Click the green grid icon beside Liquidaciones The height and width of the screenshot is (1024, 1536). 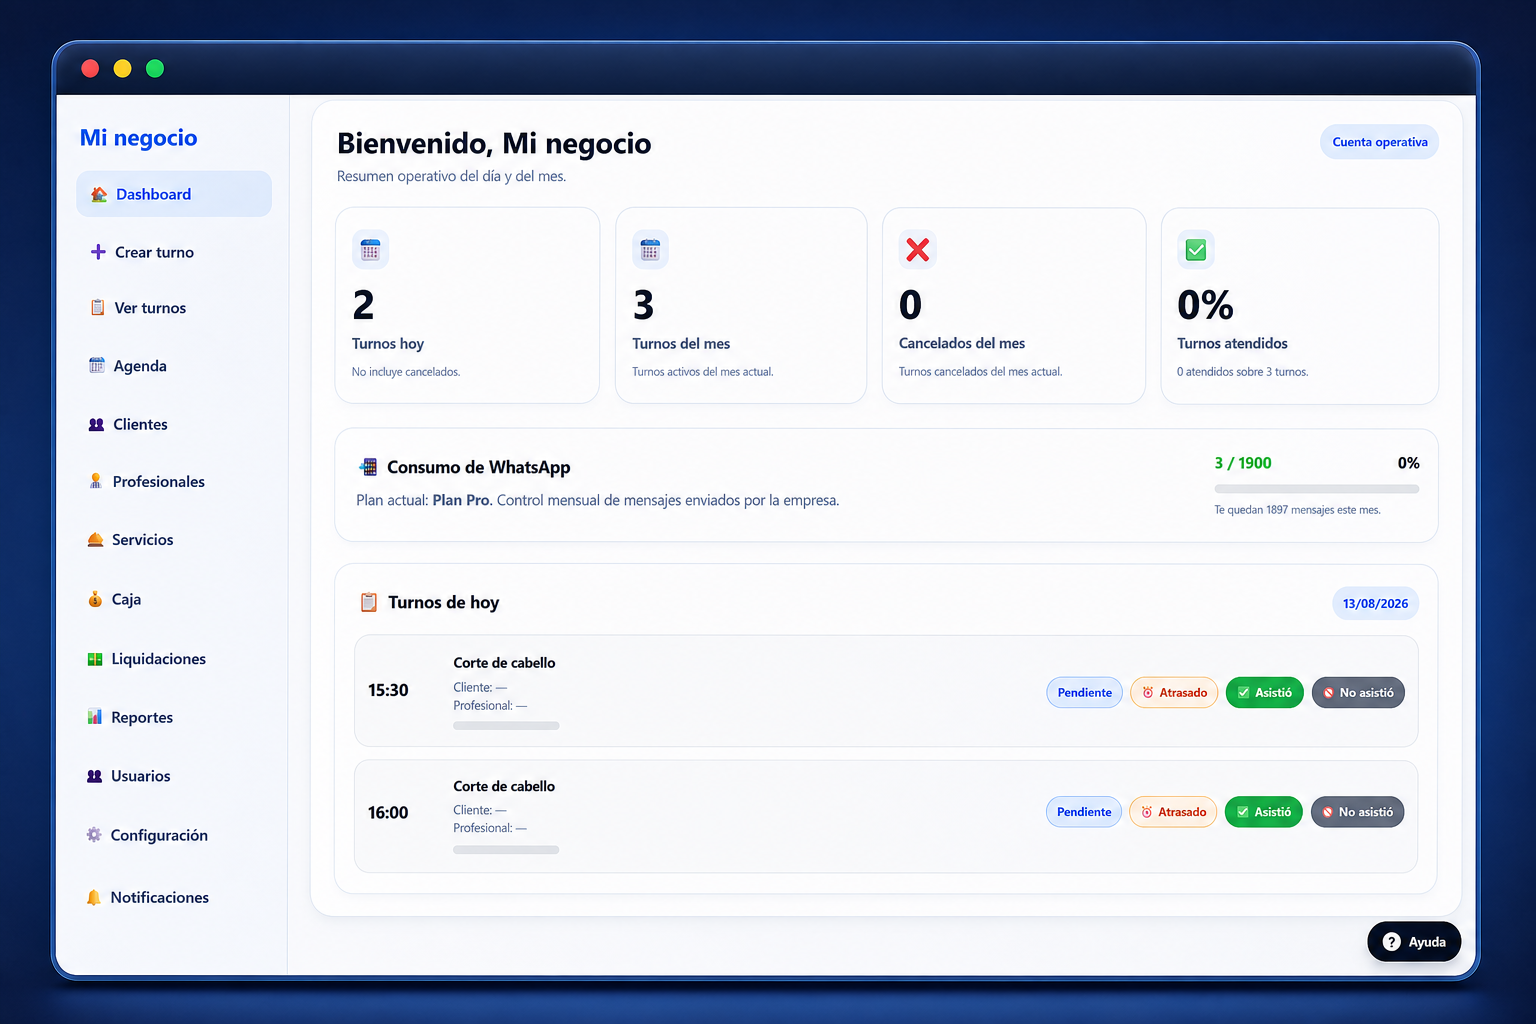click(95, 659)
